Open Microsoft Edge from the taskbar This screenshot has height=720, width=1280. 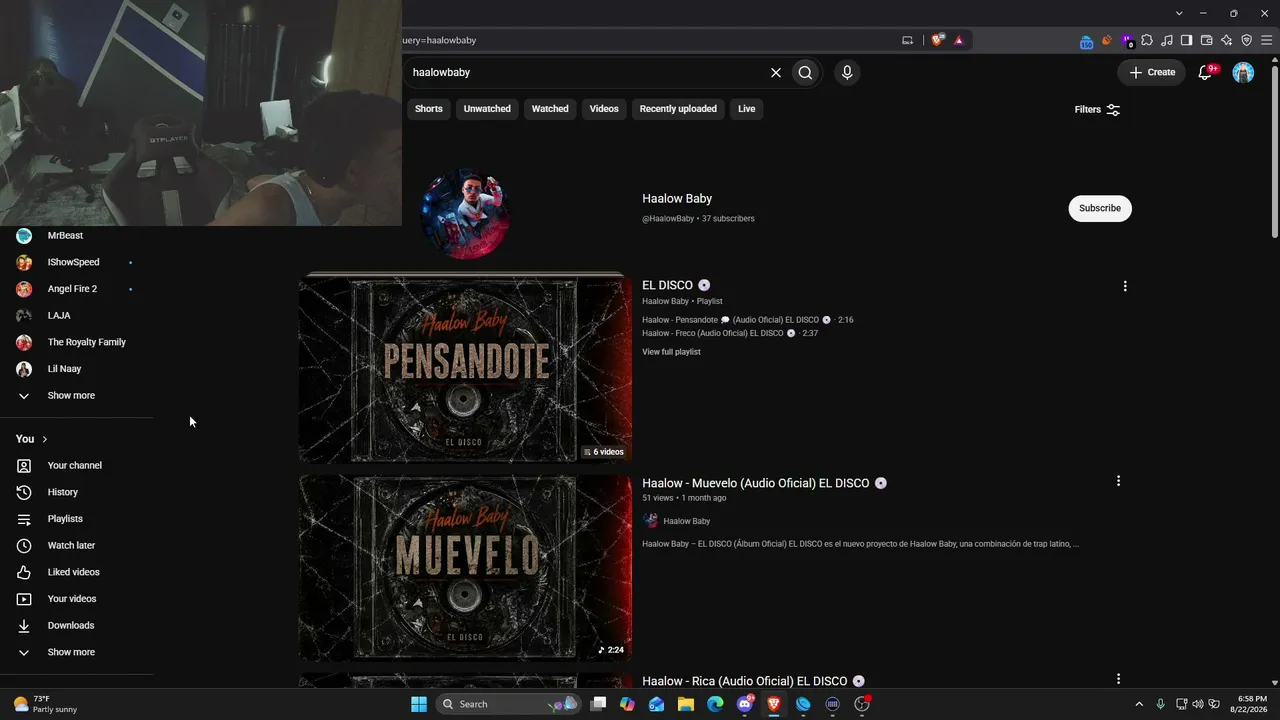click(715, 704)
